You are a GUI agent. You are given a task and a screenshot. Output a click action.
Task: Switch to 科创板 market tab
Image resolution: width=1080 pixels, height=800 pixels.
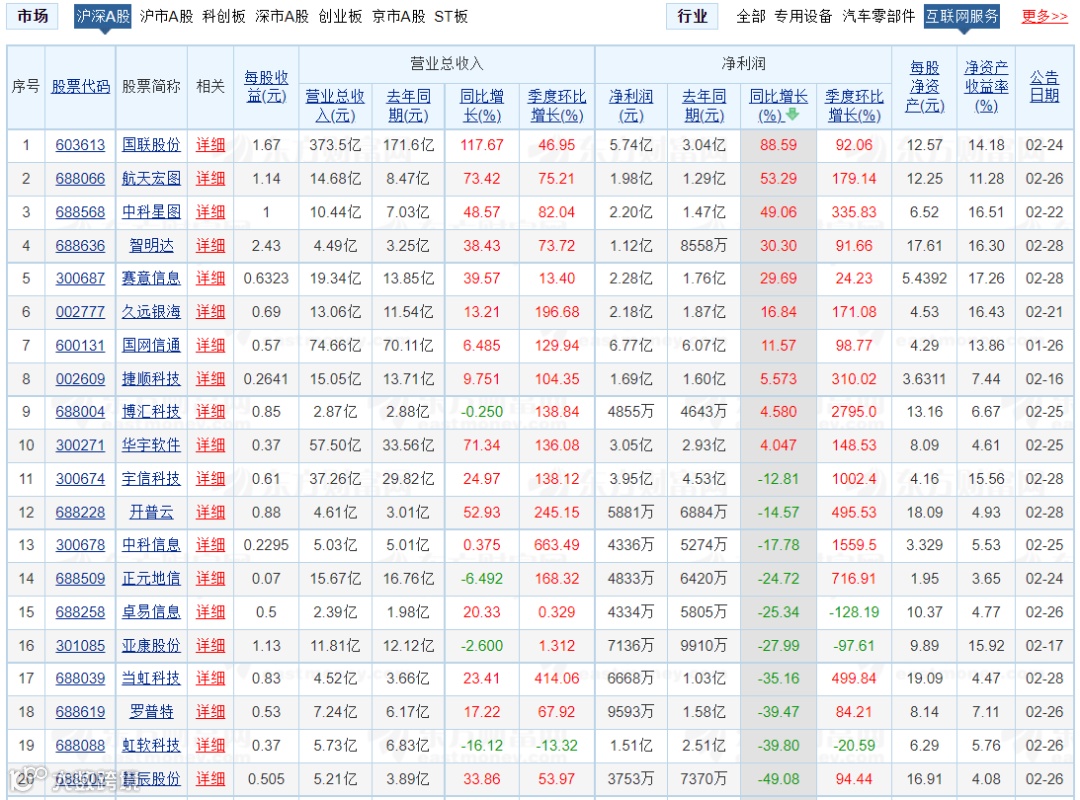[224, 16]
